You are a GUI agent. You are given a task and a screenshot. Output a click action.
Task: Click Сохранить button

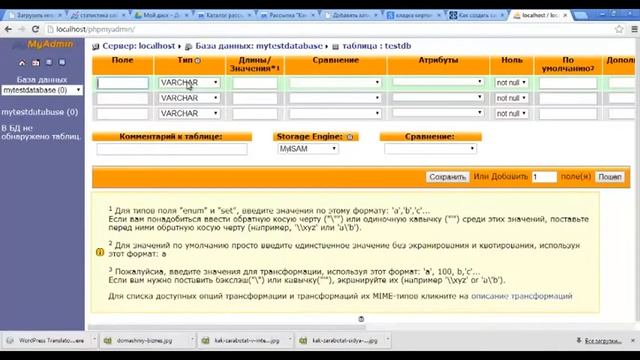pos(448,177)
